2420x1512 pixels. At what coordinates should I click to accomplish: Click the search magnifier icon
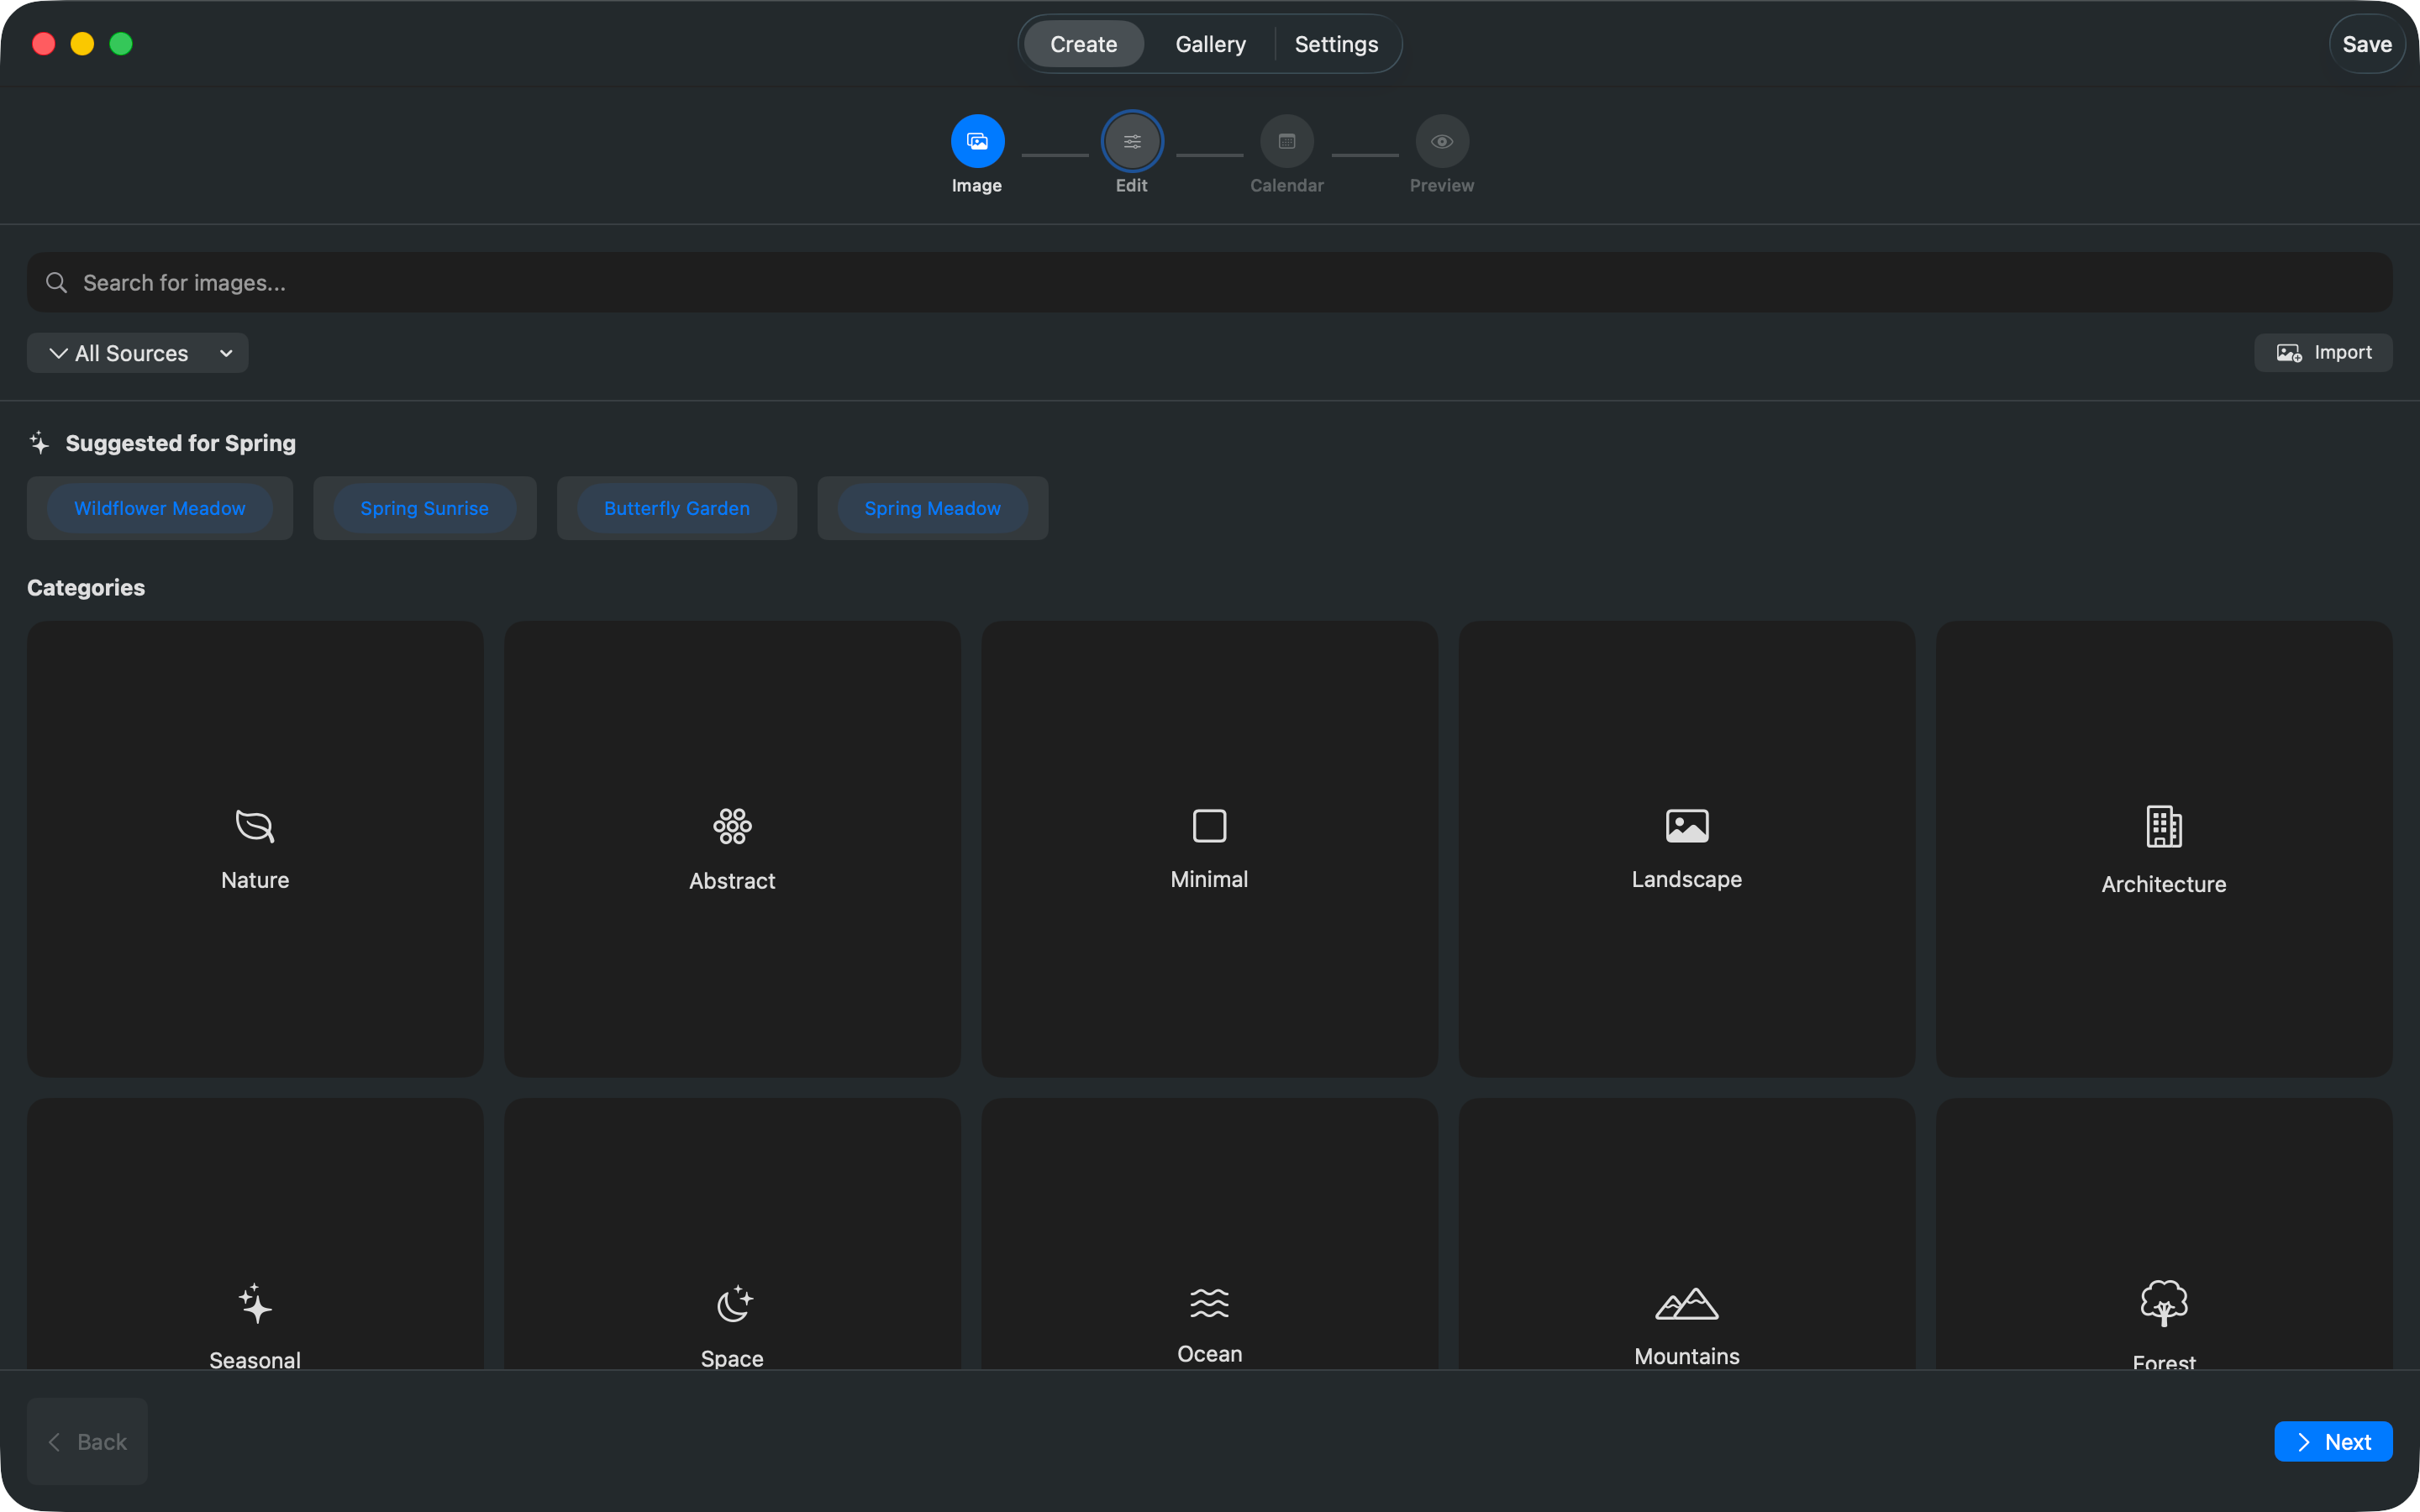[x=57, y=283]
